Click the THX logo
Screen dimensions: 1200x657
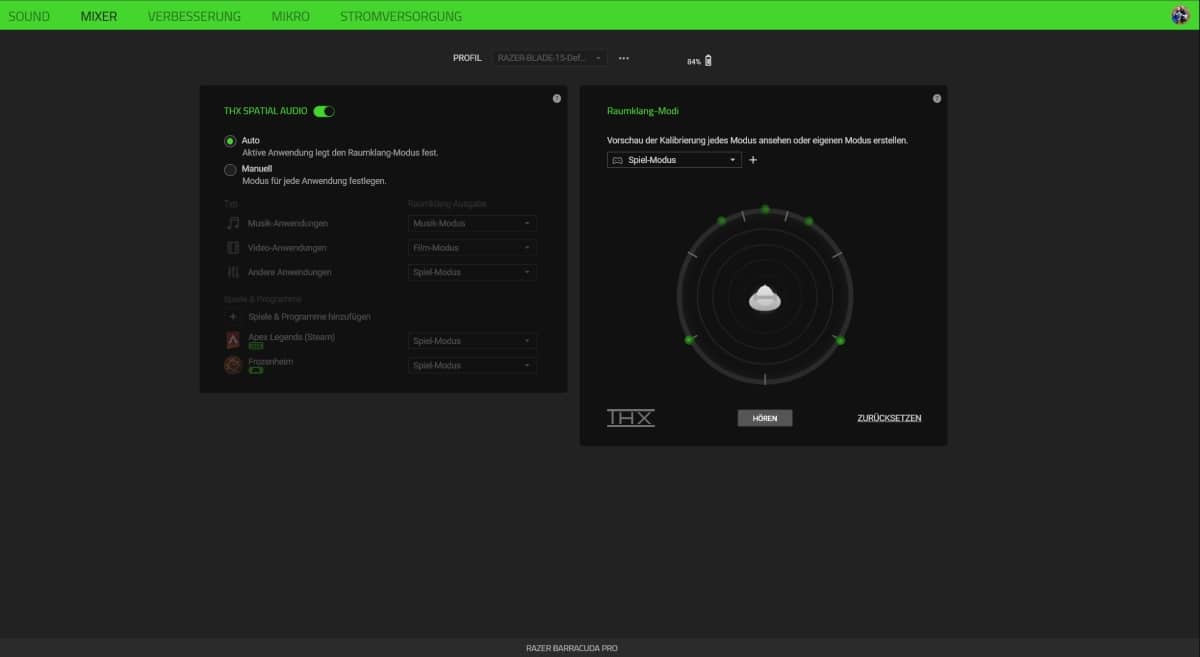(x=630, y=418)
